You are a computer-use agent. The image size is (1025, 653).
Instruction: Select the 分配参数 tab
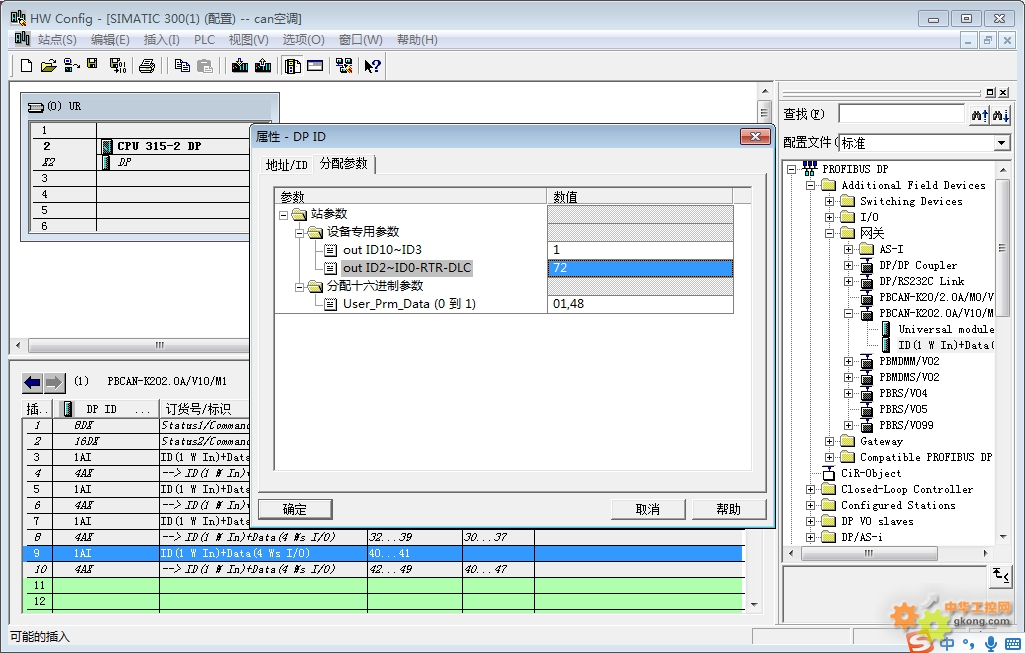click(x=344, y=163)
